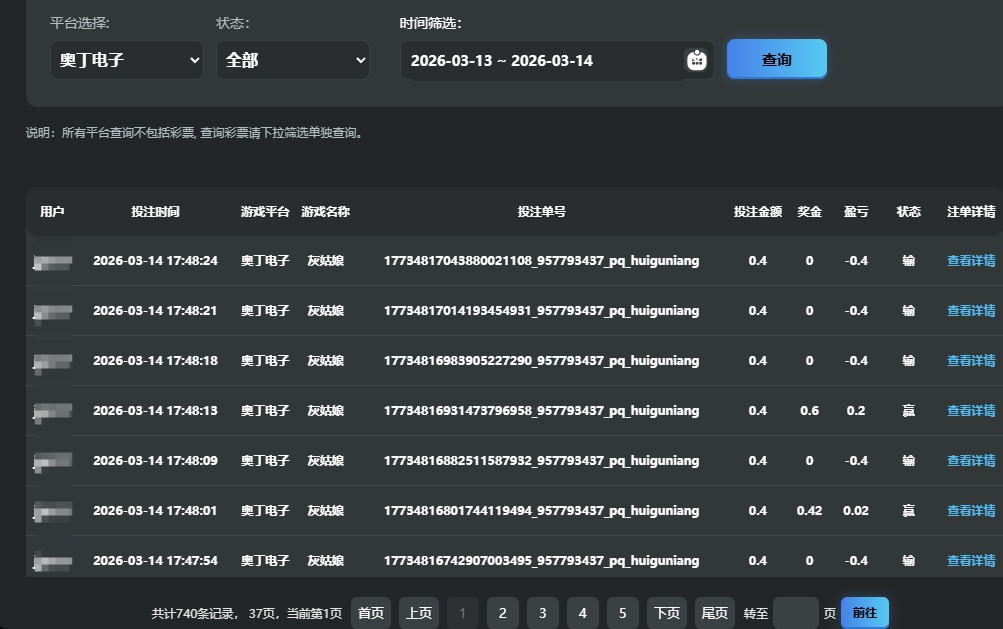
Task: Jump to page 5 in pagination
Action: coord(622,612)
